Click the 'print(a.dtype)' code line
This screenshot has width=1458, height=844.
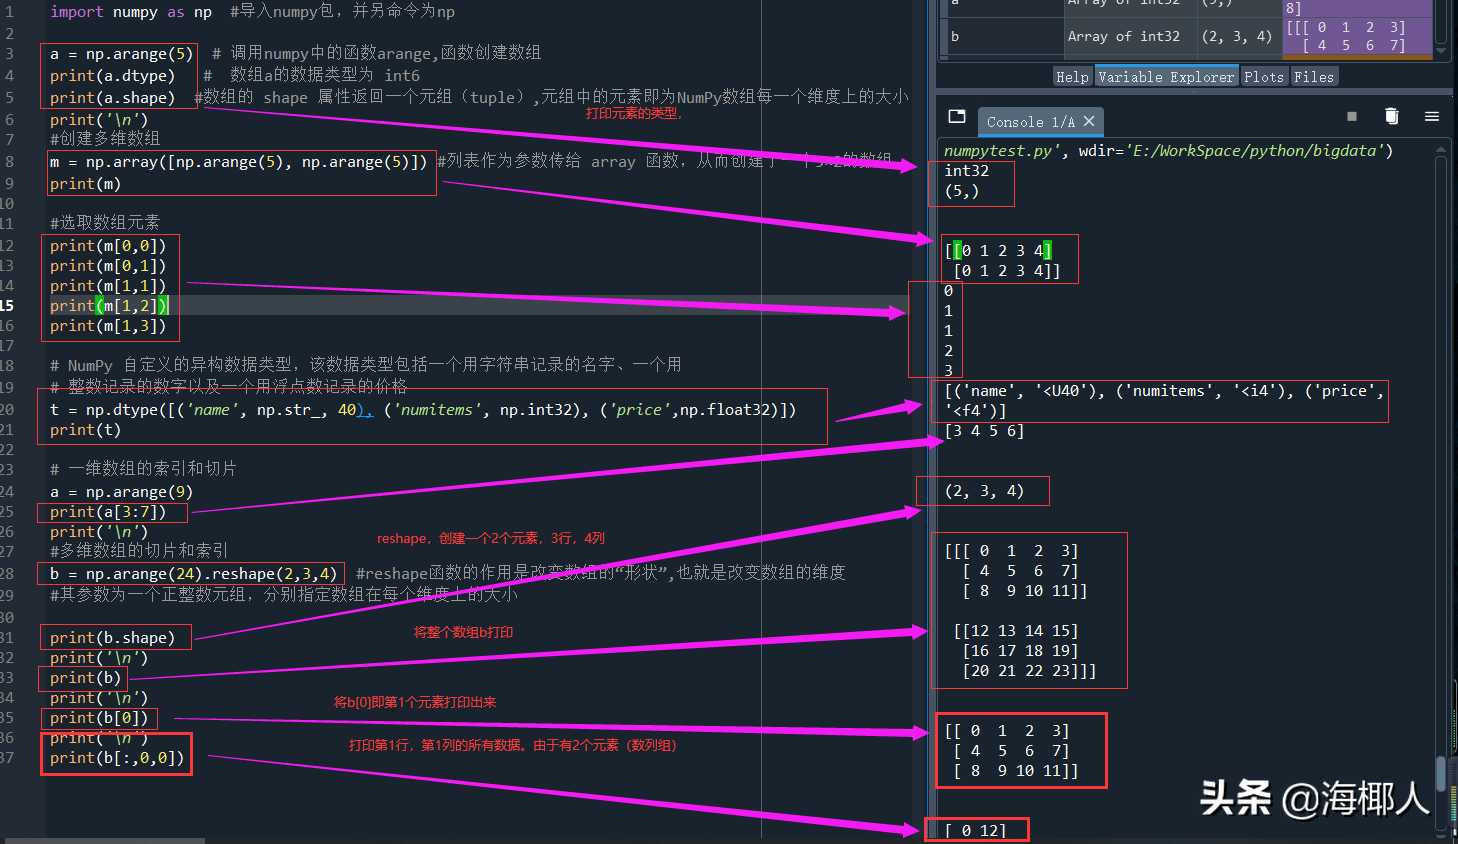click(112, 75)
